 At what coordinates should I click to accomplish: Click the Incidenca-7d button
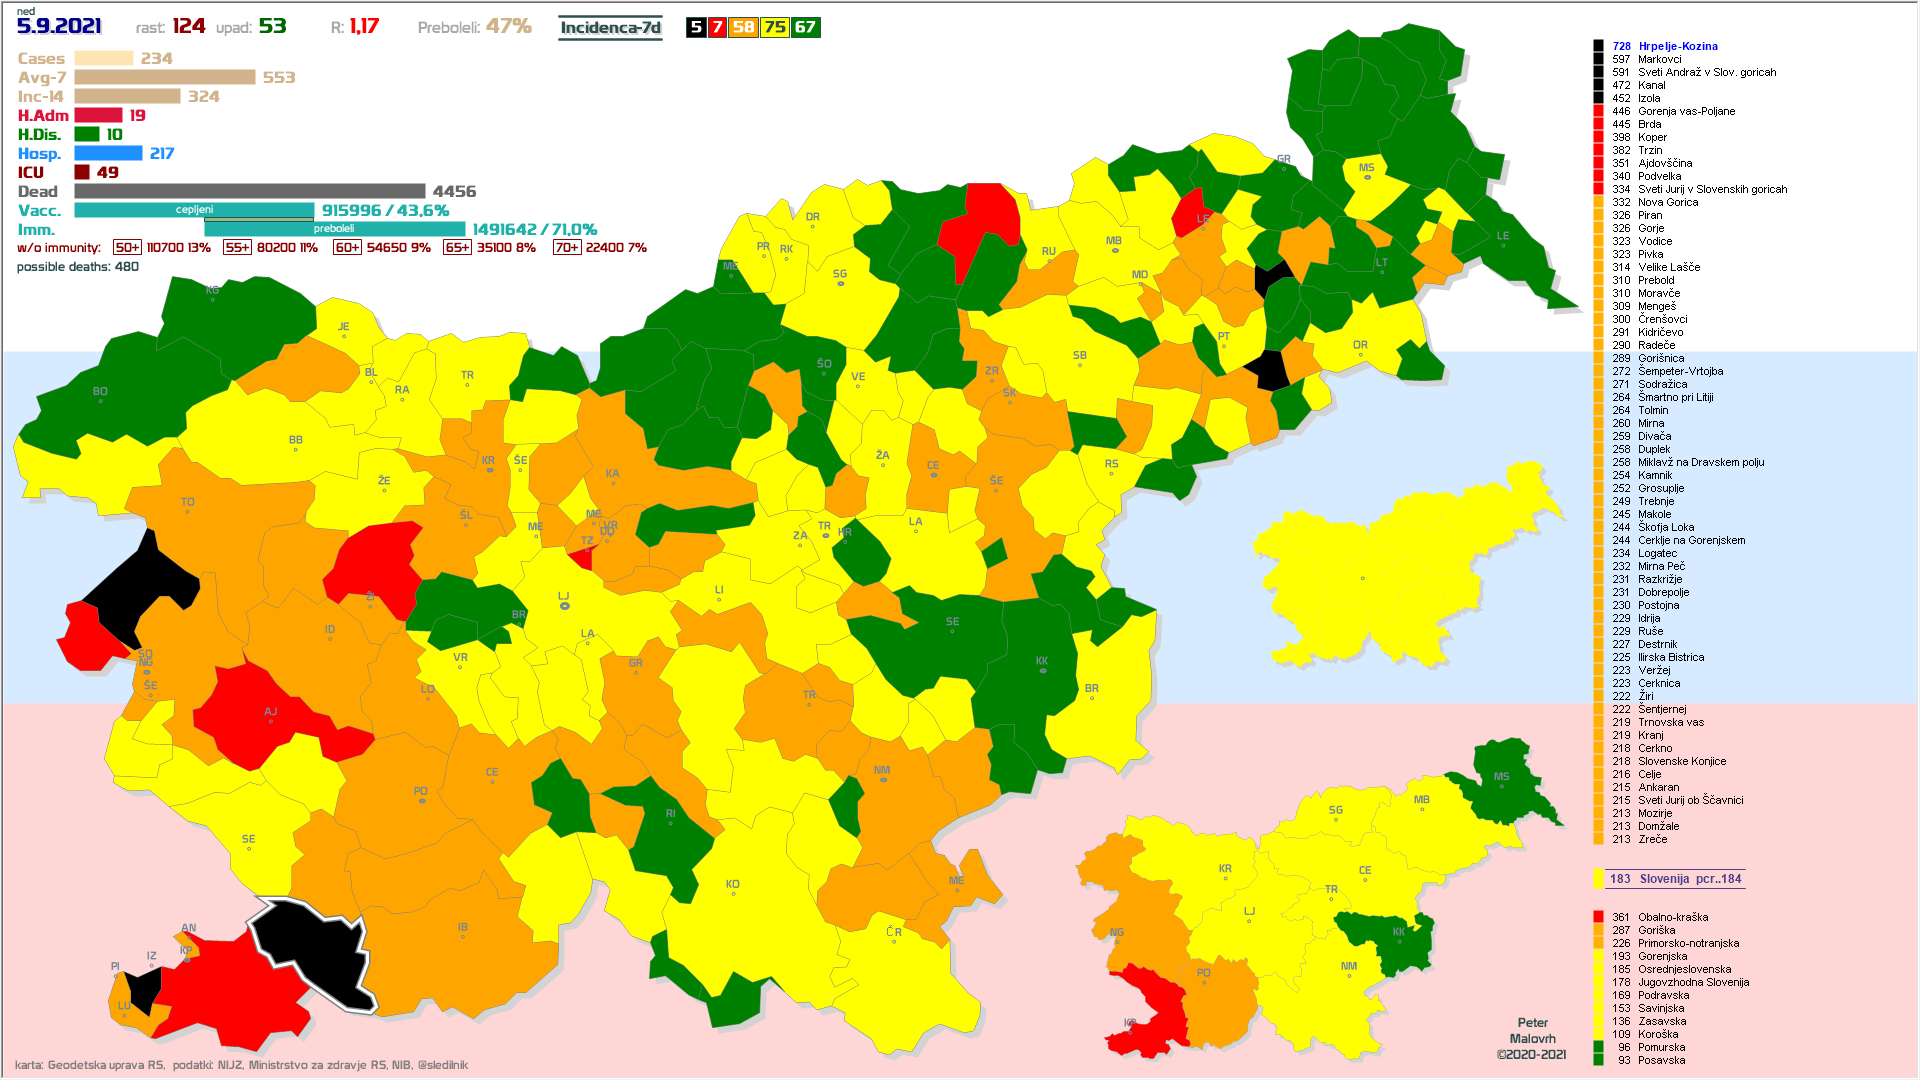pos(610,28)
